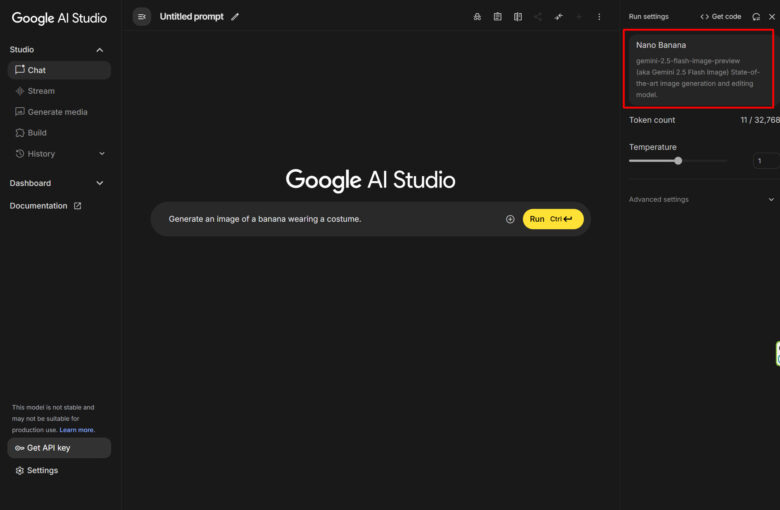
Task: Toggle the navigation sidebar collapse button
Action: pos(142,17)
